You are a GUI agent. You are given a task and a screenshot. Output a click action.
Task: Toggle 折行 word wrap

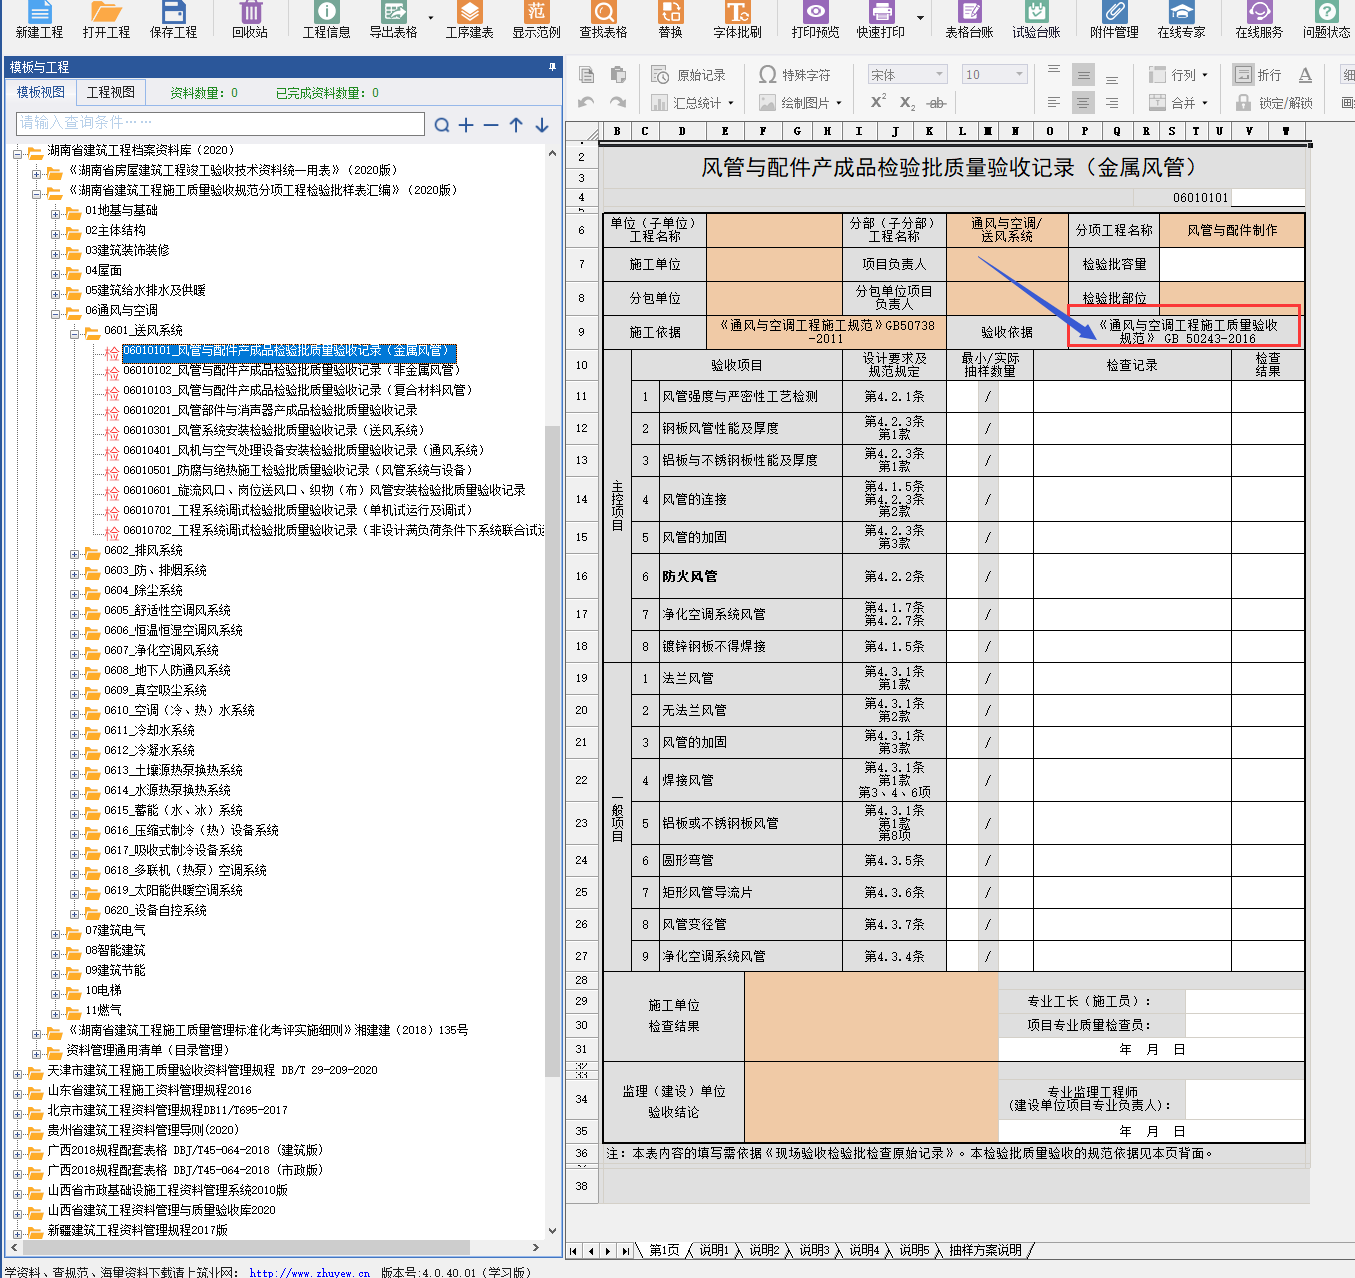click(x=1257, y=75)
